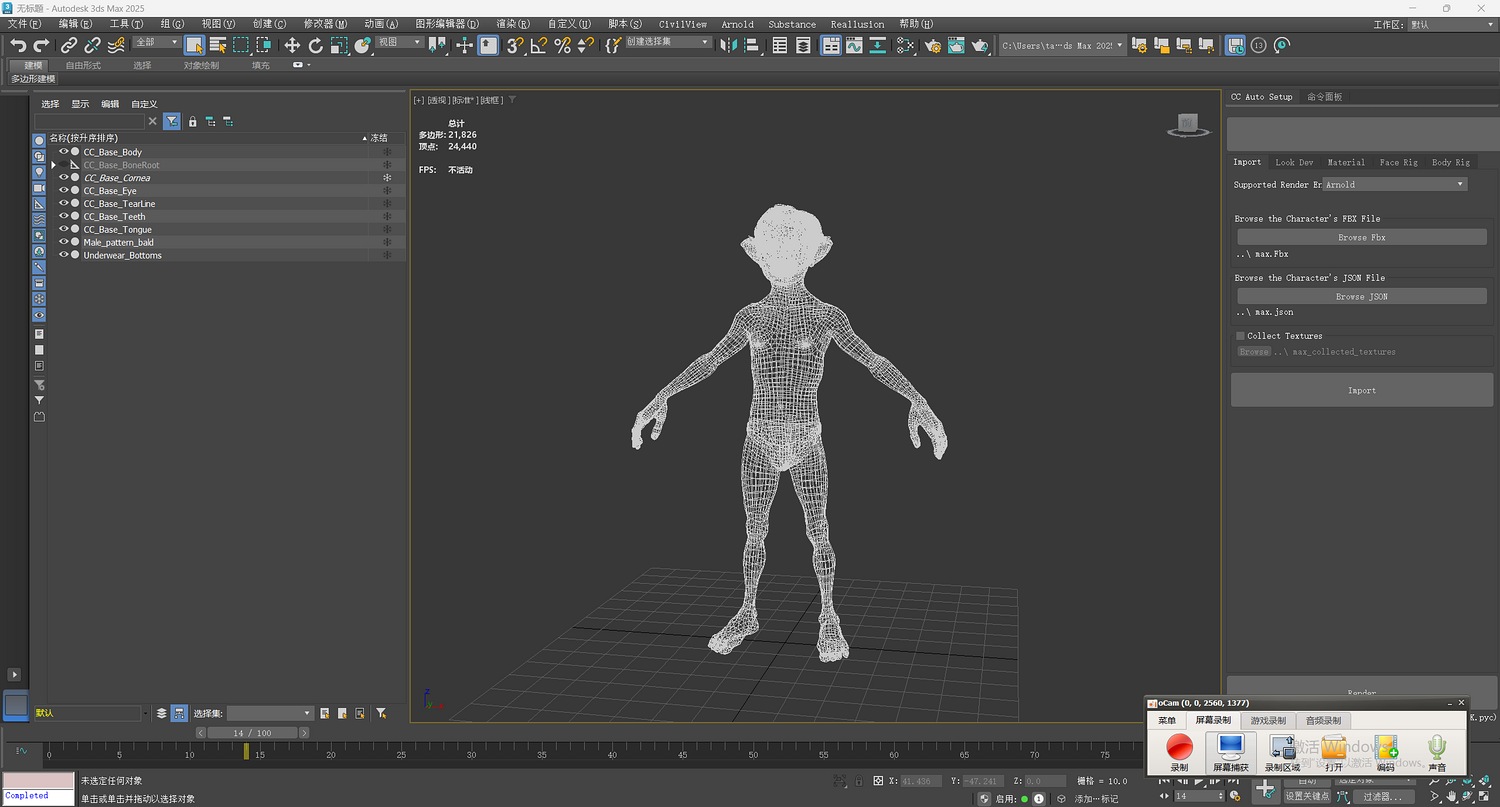This screenshot has width=1500, height=807.
Task: Select the Rotate tool icon
Action: tap(316, 45)
